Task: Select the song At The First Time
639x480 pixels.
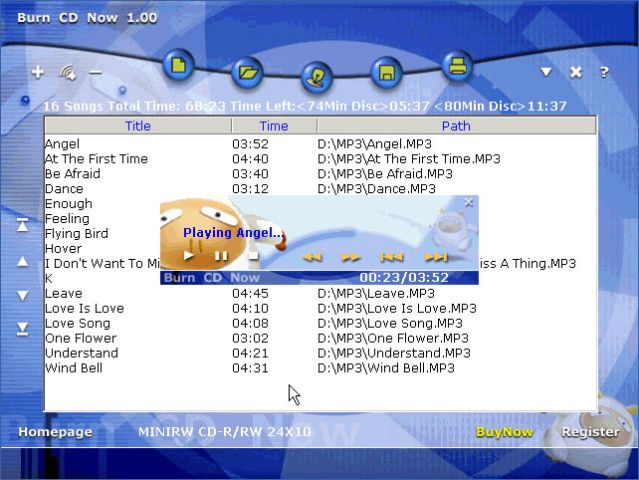Action: pyautogui.click(x=96, y=159)
